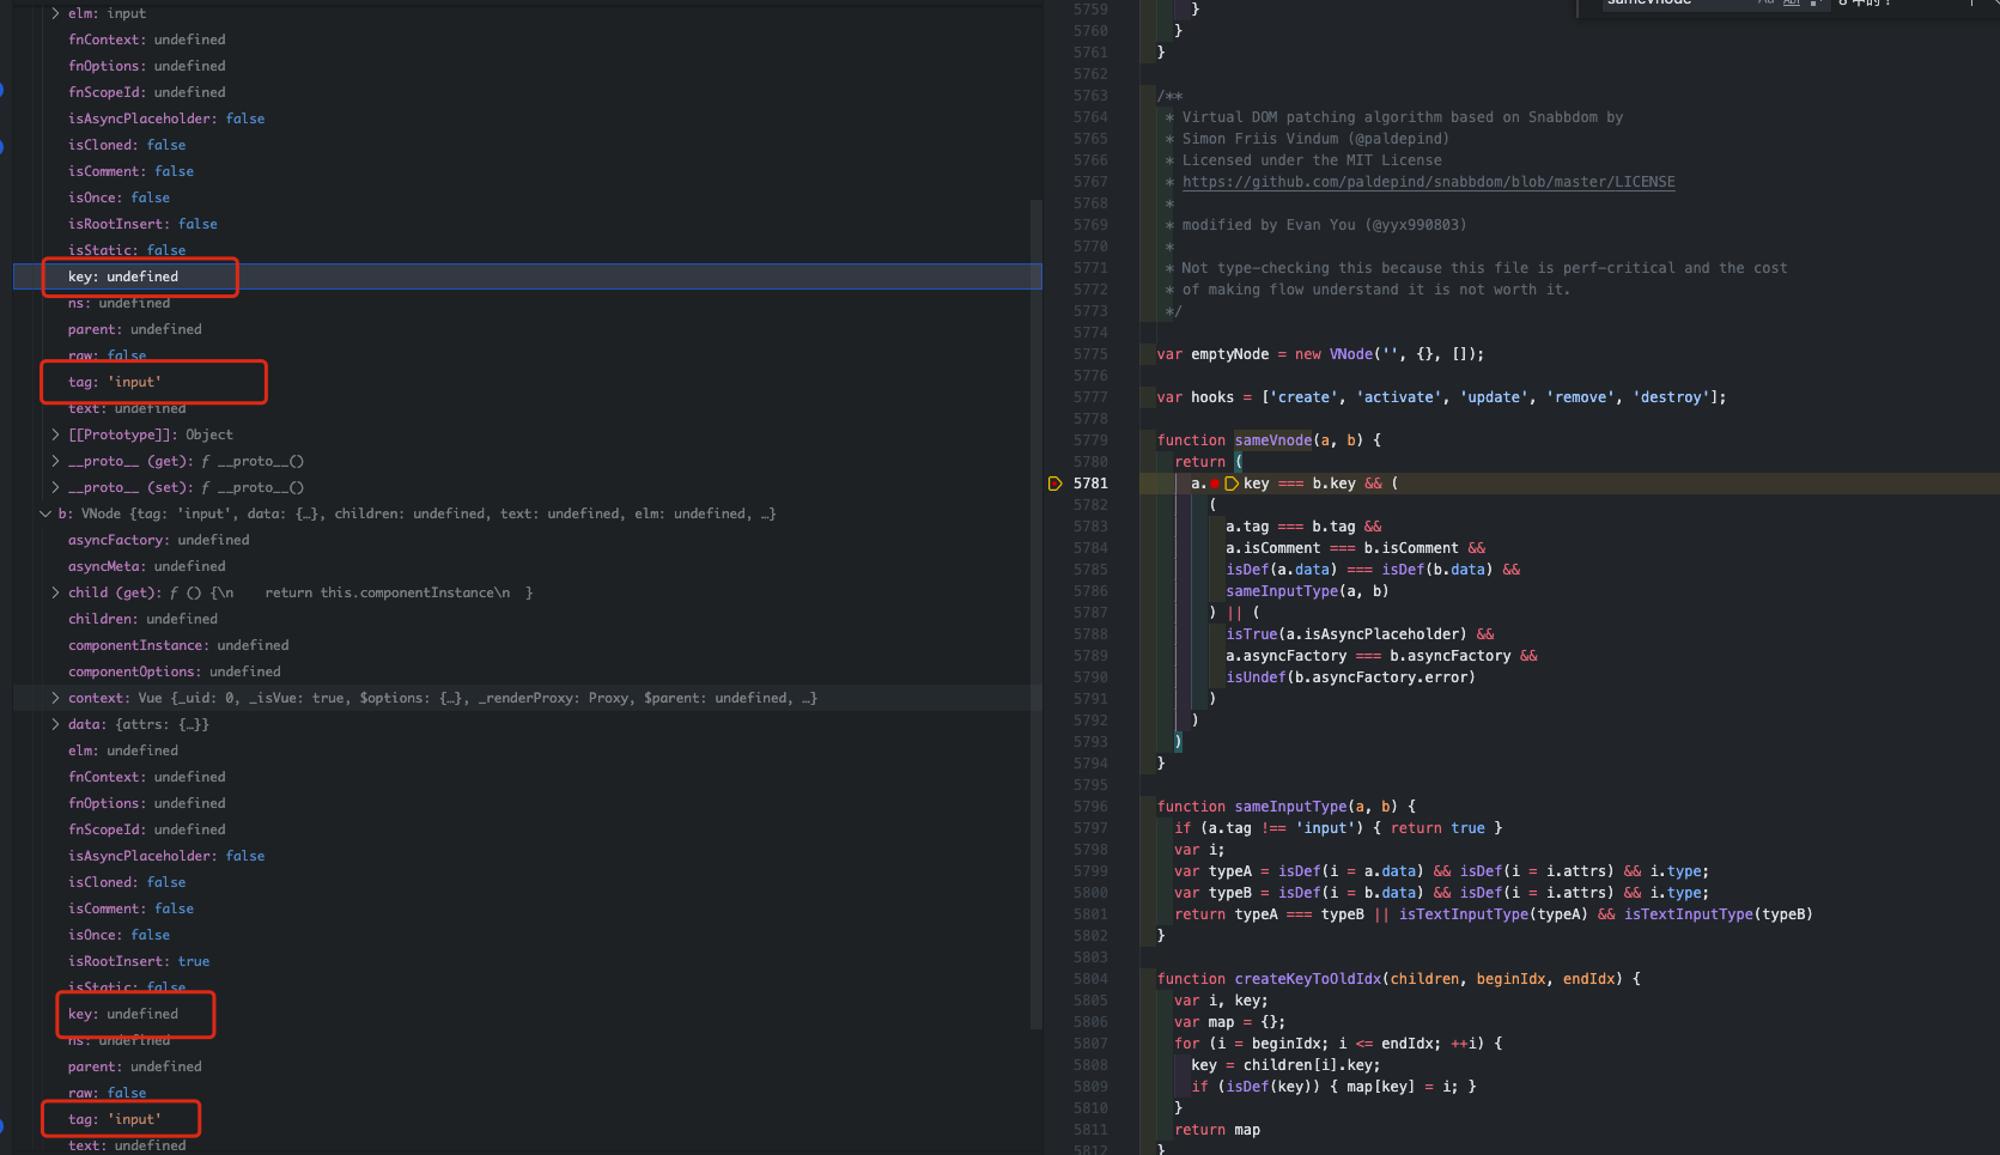2000x1155 pixels.
Task: Click the isTextInputType(typeA) call
Action: pos(1492,914)
